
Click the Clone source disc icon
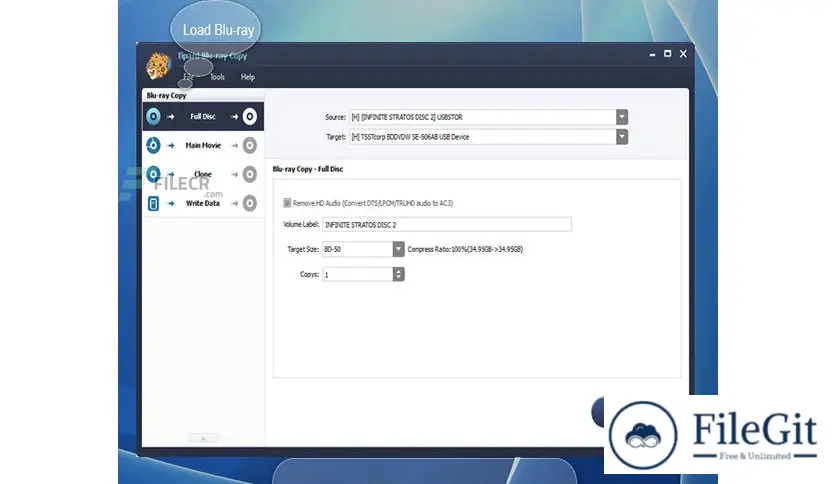[x=153, y=174]
